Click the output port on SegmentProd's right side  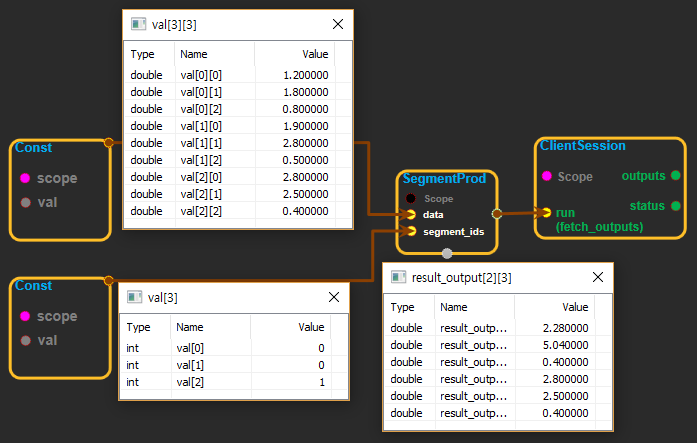point(497,213)
